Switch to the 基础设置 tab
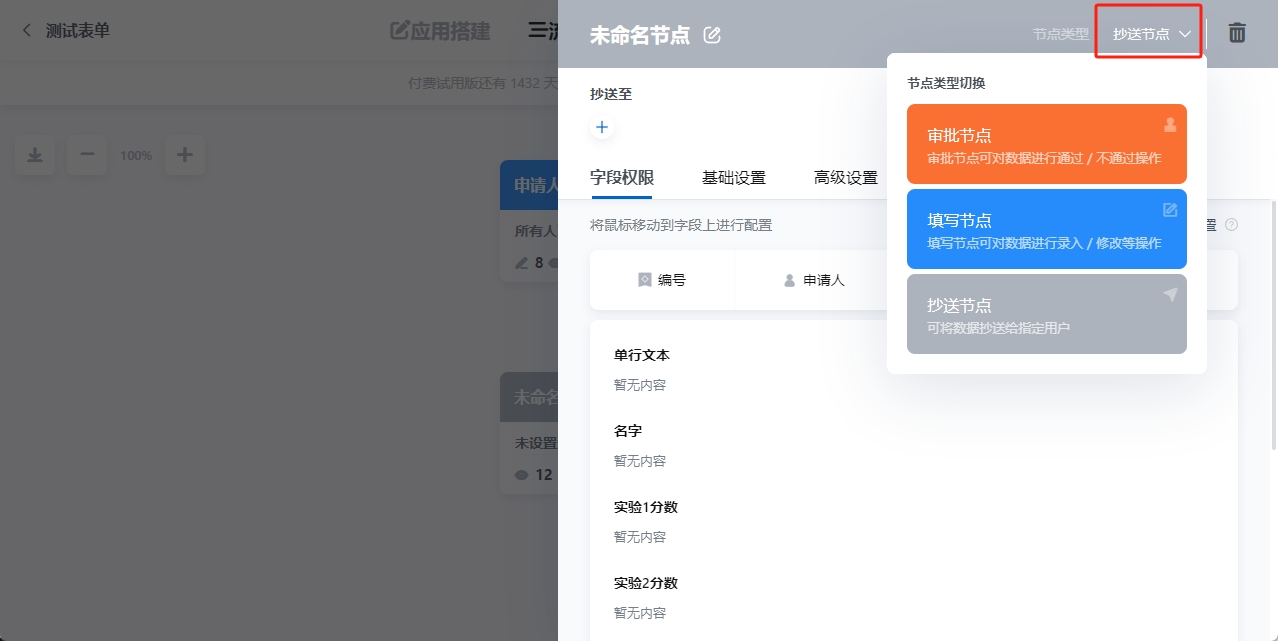 [x=733, y=178]
